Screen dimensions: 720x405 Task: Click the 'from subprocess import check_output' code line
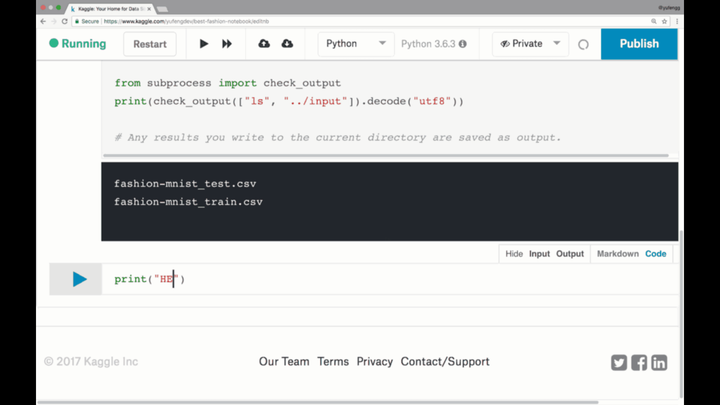pos(228,83)
